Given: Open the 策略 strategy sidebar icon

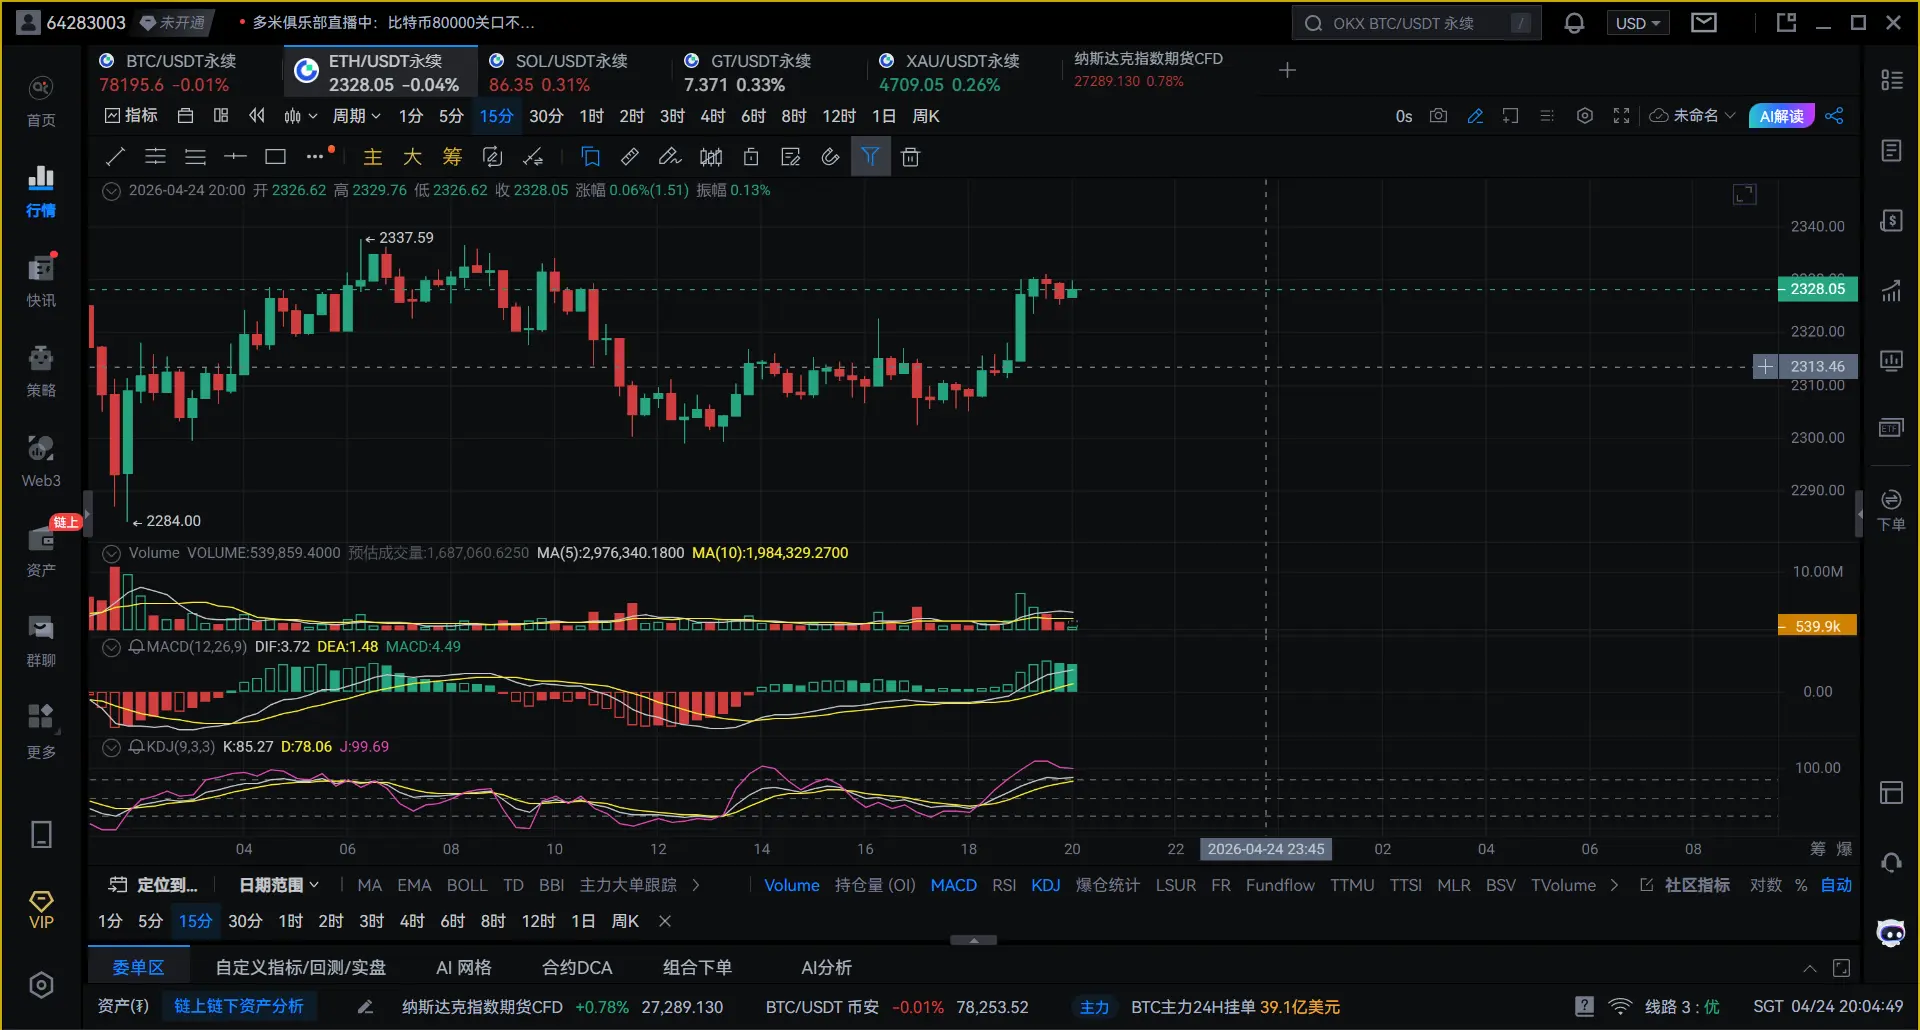Looking at the screenshot, I should tap(41, 370).
